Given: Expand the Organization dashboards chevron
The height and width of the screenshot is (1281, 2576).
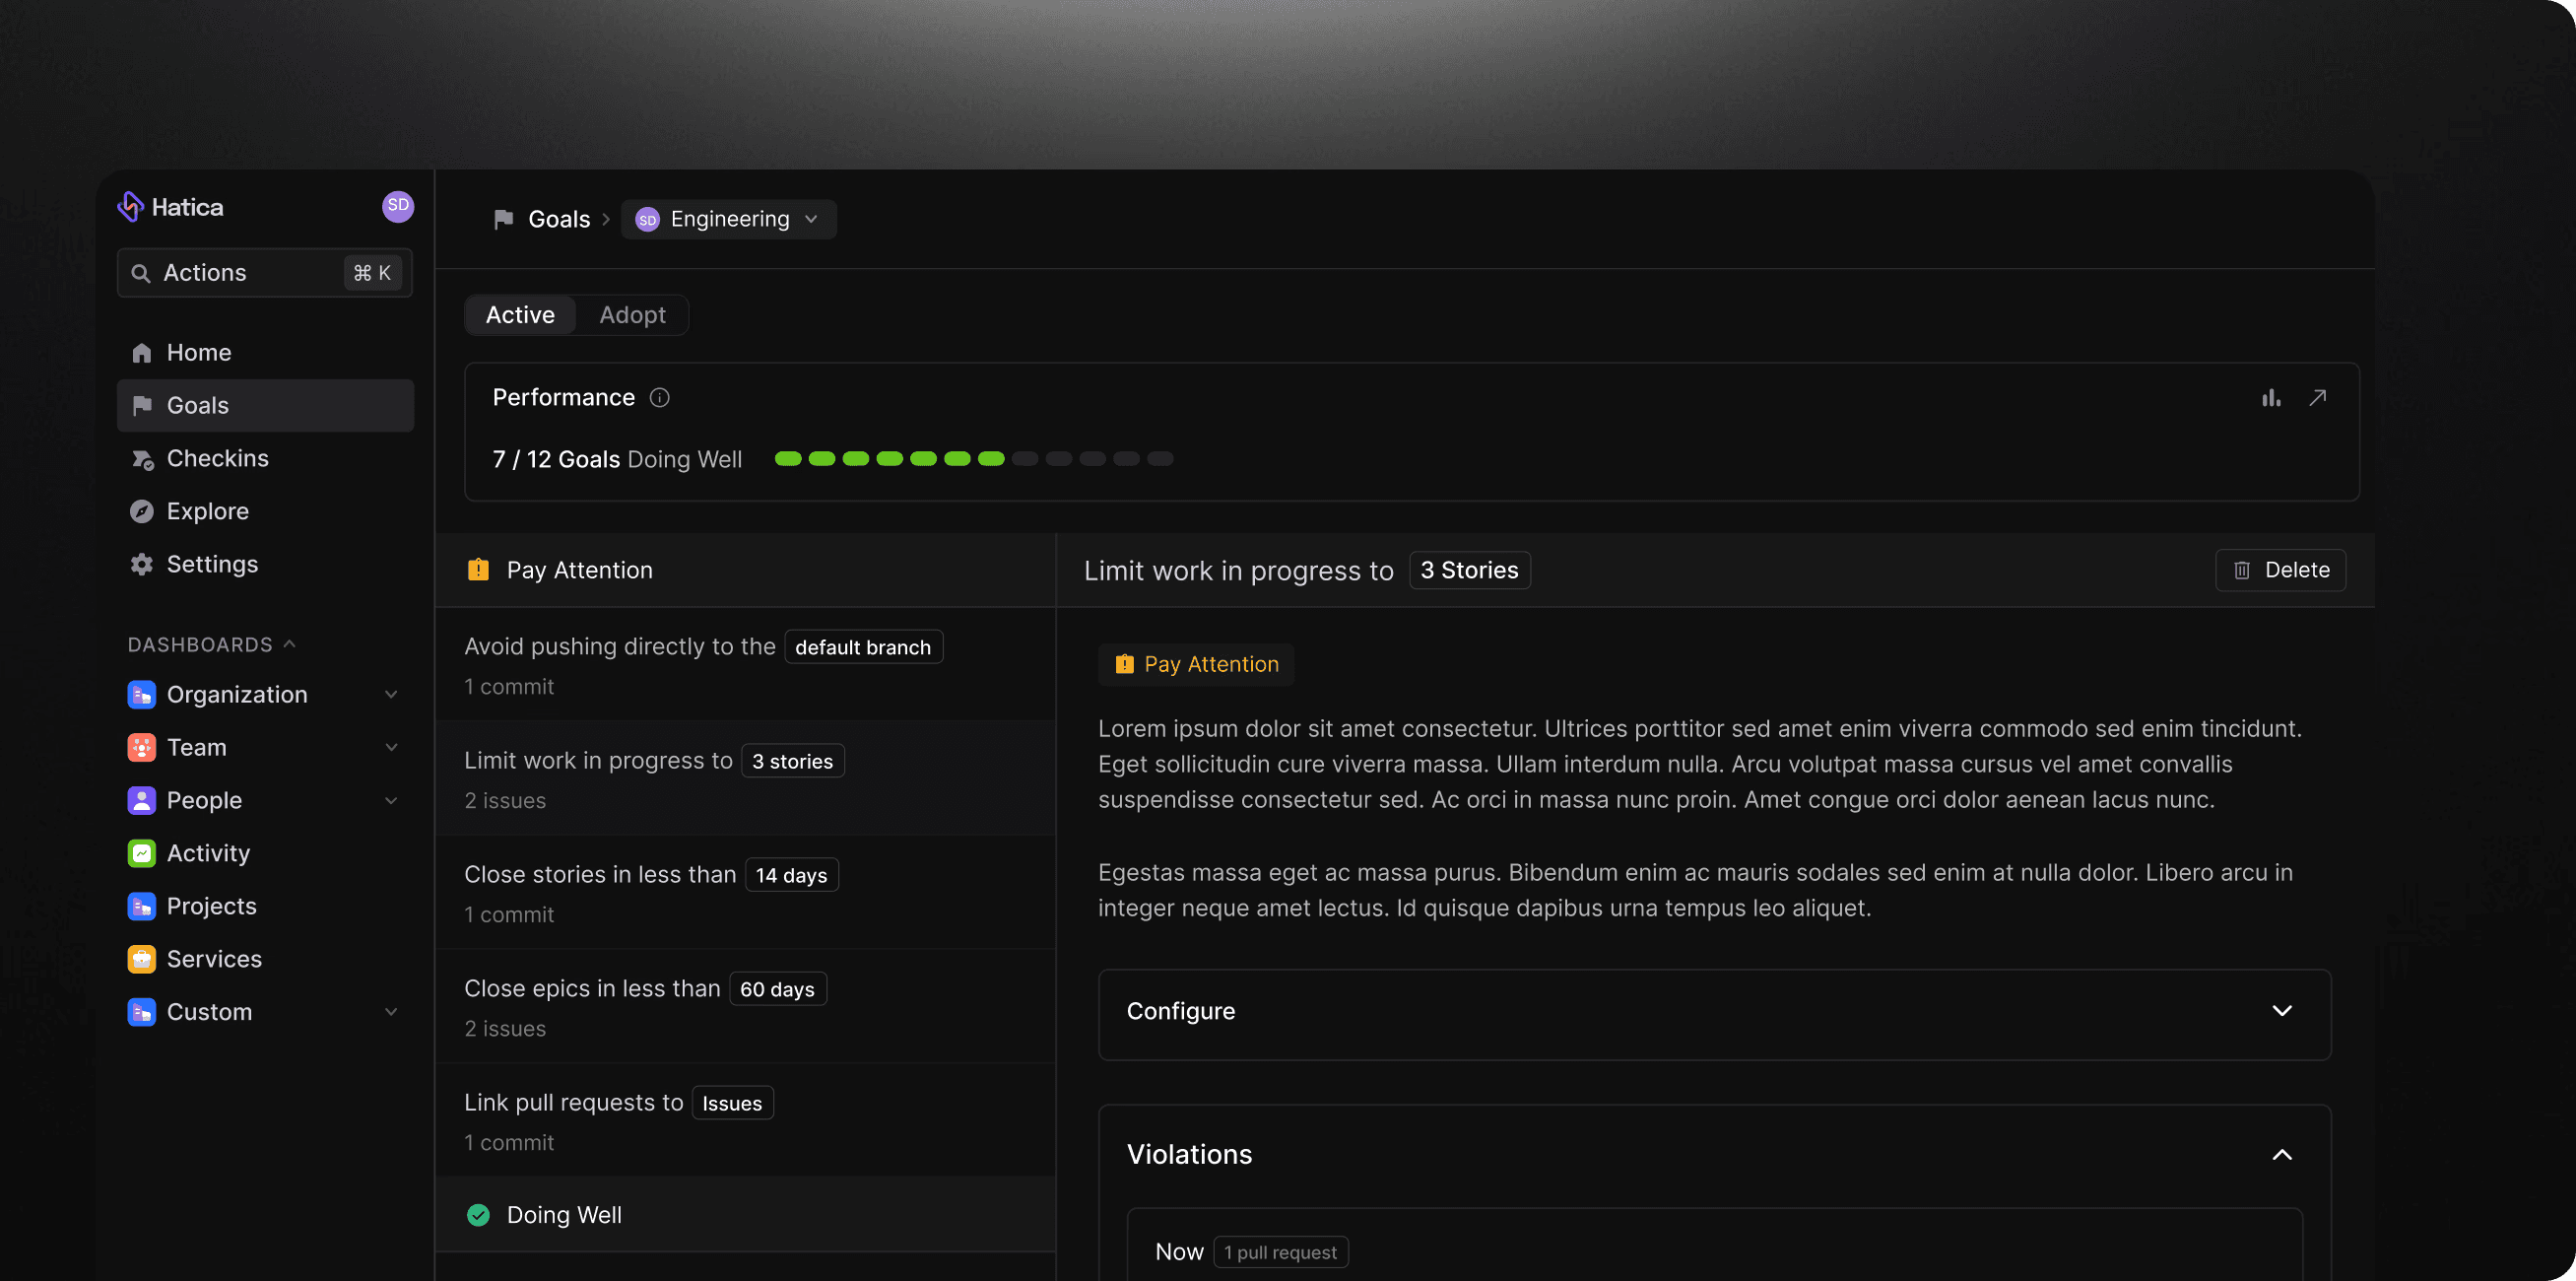Looking at the screenshot, I should coord(391,695).
